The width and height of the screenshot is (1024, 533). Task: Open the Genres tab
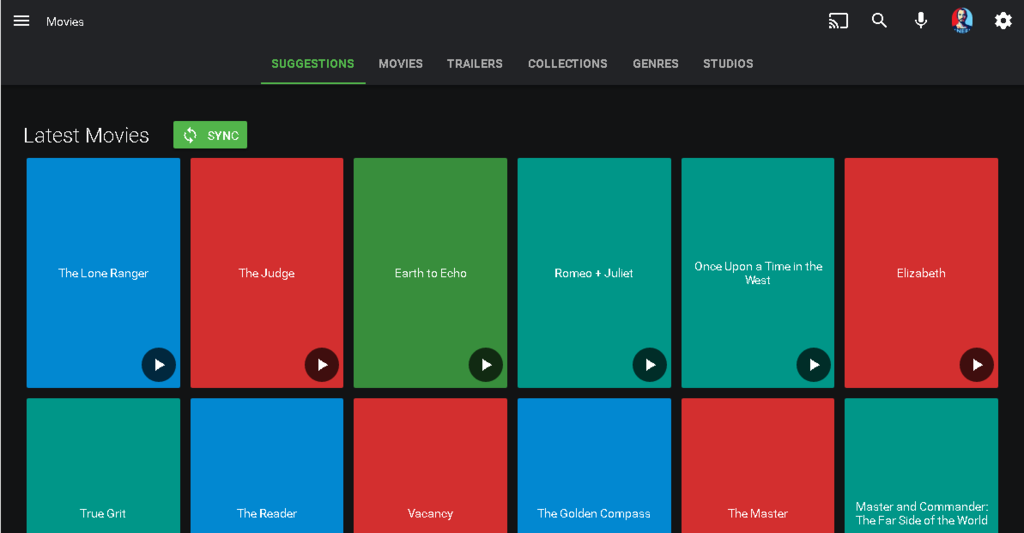655,64
